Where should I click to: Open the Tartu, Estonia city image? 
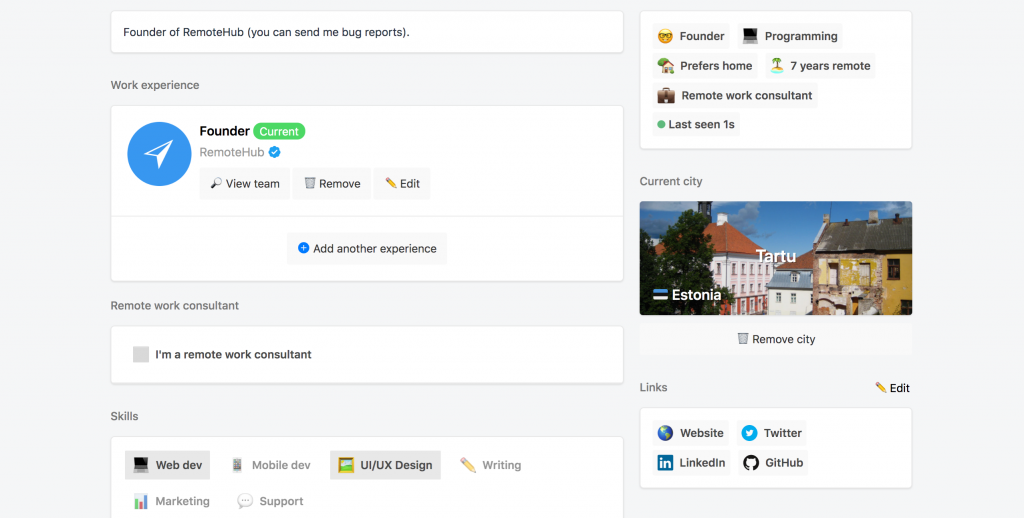click(775, 258)
